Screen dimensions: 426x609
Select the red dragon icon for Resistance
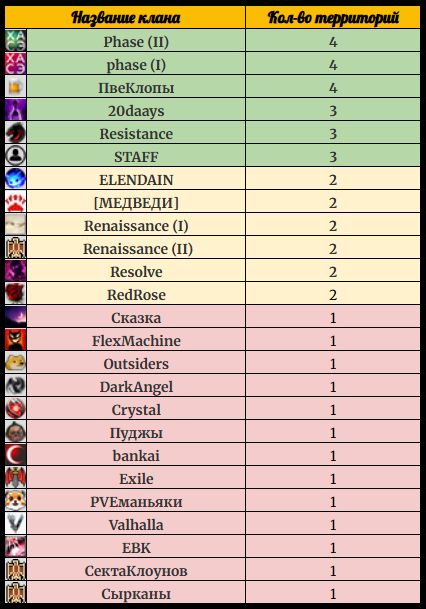click(16, 132)
